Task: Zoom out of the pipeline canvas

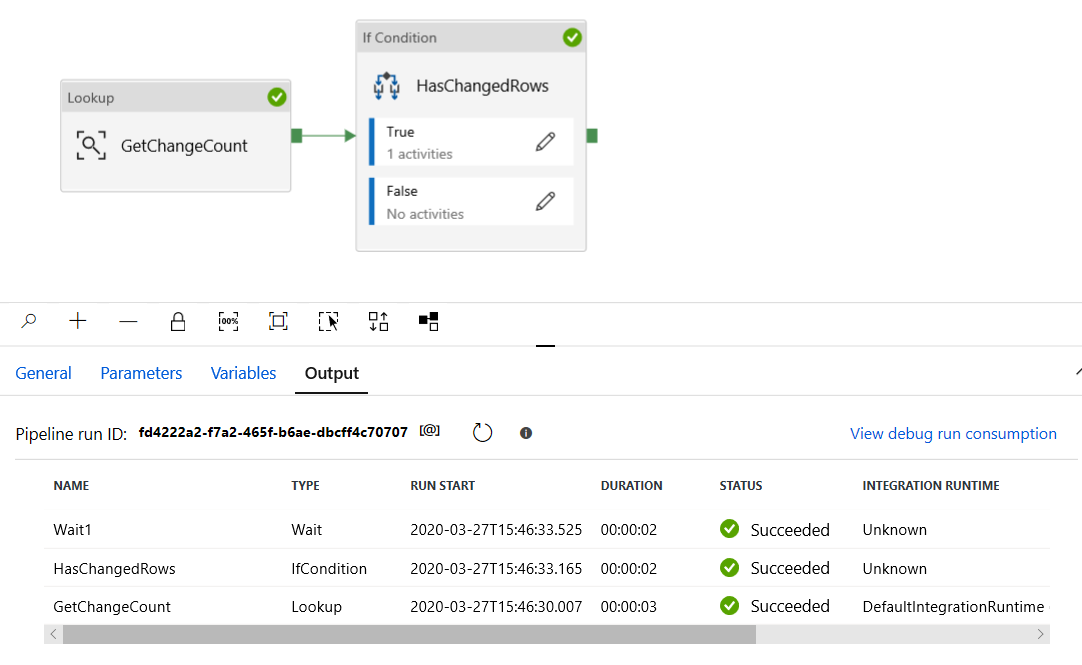Action: click(128, 321)
